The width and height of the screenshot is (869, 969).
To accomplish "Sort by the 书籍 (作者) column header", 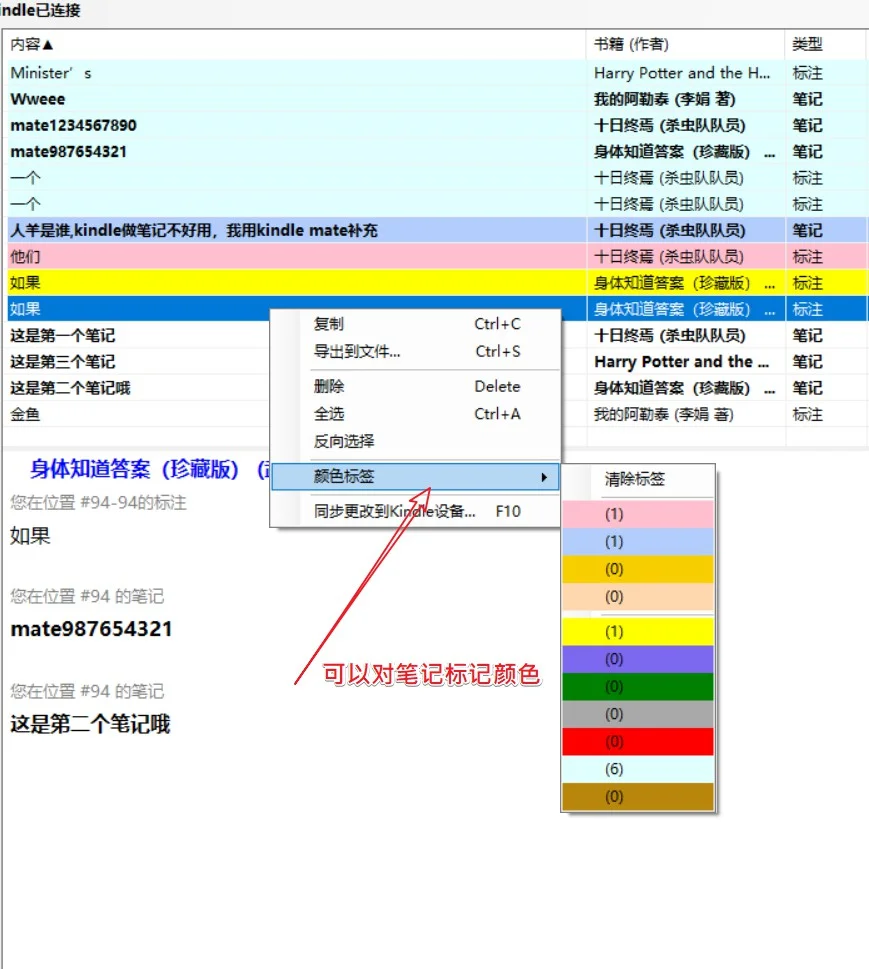I will pyautogui.click(x=685, y=44).
